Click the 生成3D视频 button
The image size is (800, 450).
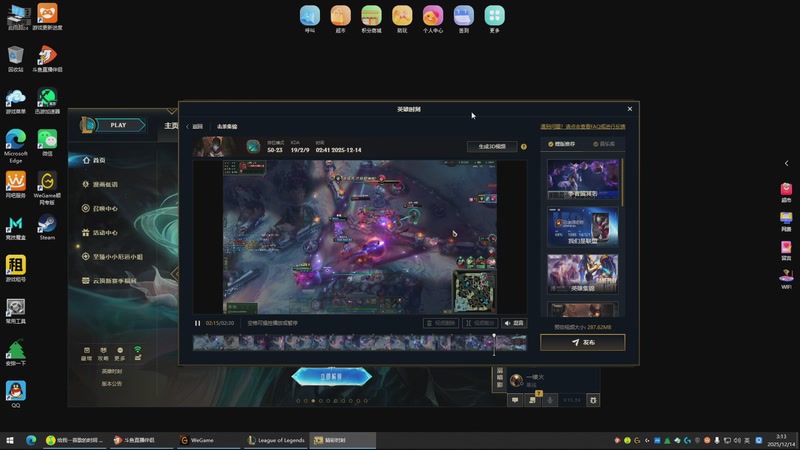[x=492, y=146]
